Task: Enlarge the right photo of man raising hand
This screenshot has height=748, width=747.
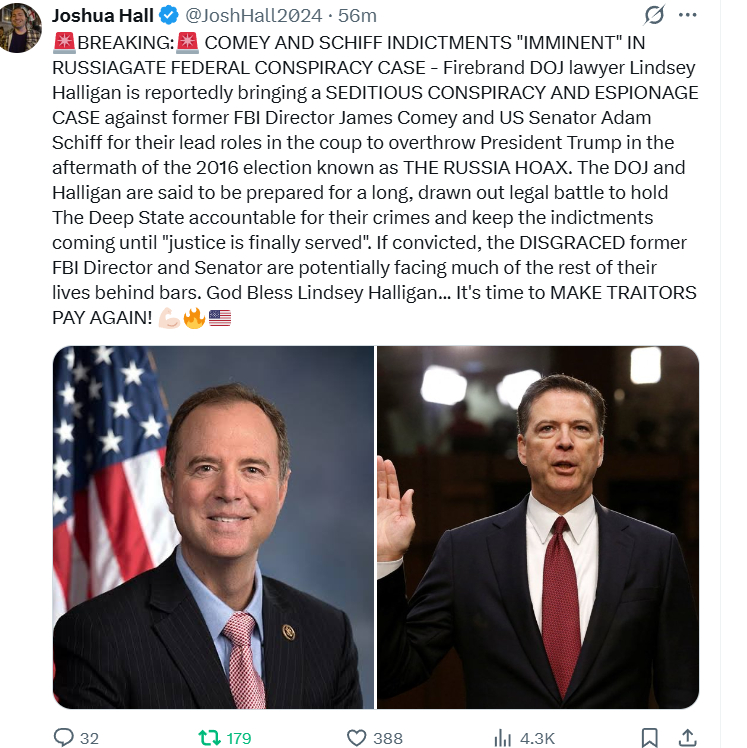Action: pos(538,527)
